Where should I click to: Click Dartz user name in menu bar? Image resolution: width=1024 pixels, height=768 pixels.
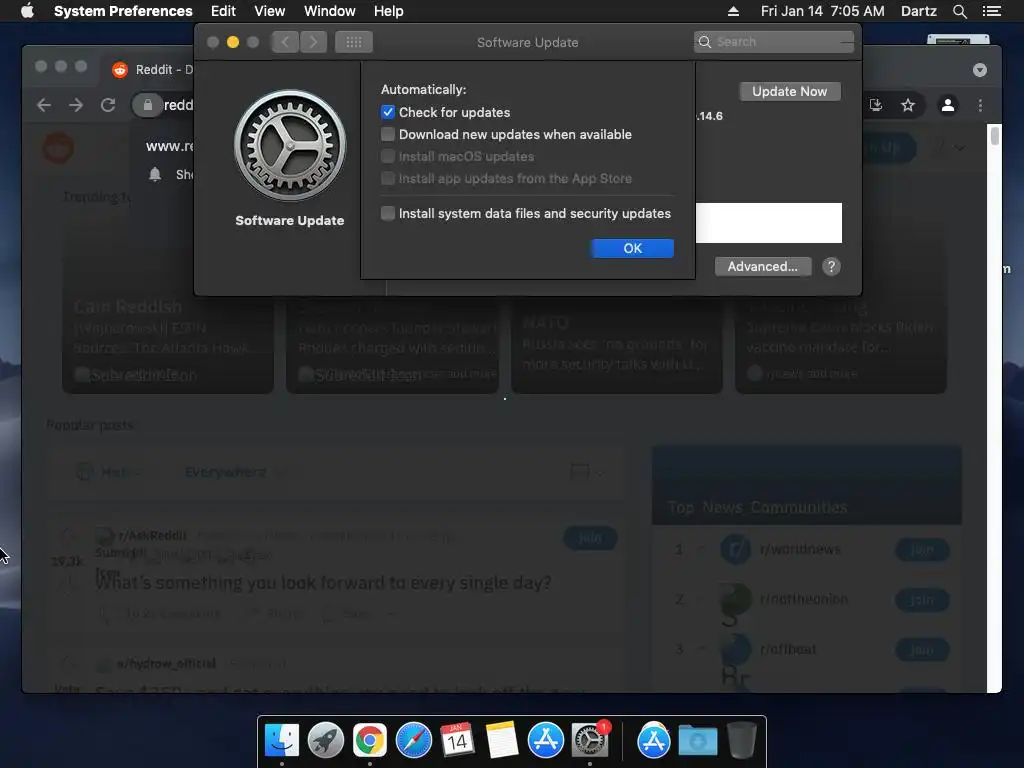918,11
